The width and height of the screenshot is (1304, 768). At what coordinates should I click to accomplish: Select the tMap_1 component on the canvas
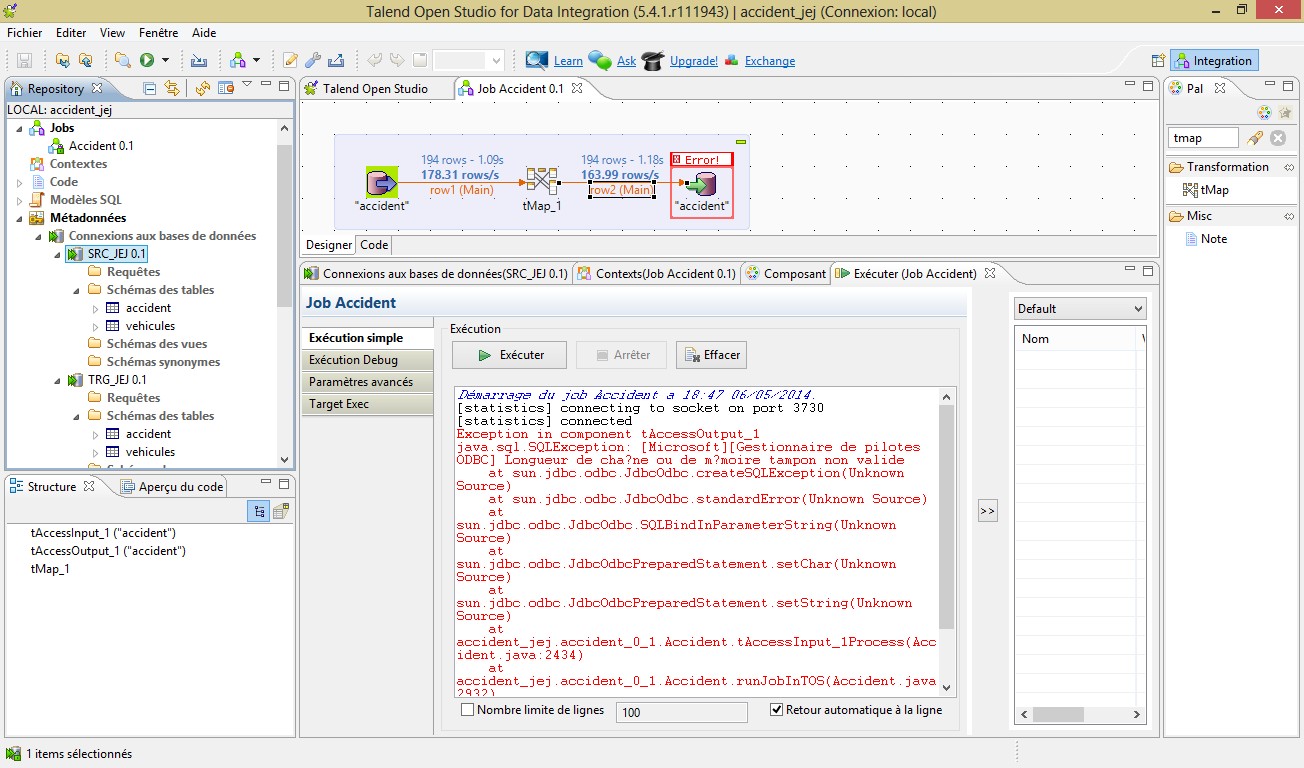click(542, 182)
